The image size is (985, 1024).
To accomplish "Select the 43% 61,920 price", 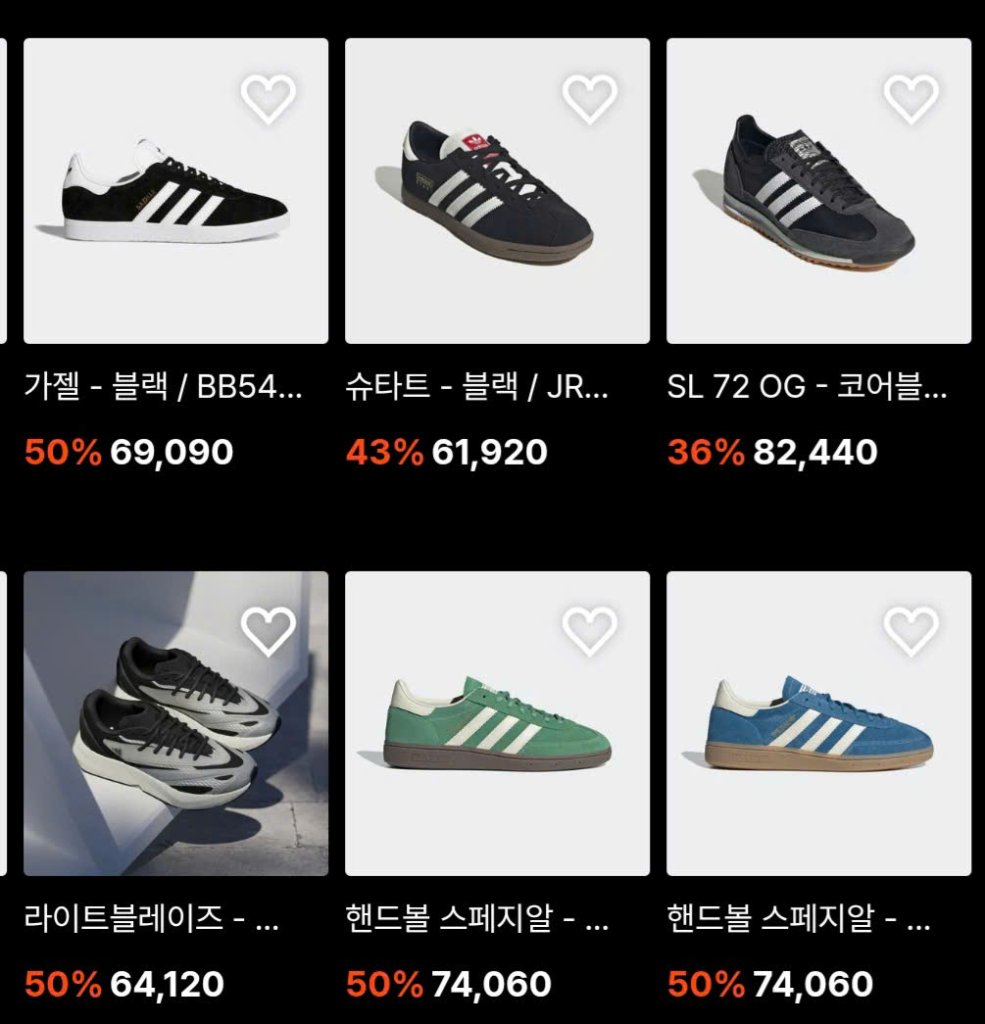I will pyautogui.click(x=447, y=452).
